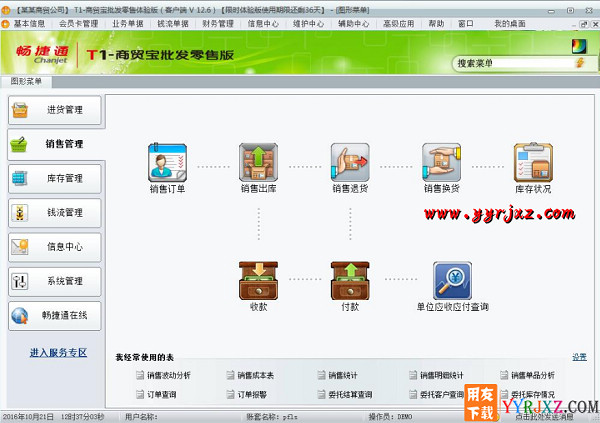The width and height of the screenshot is (600, 423).
Task: Select 钱流管理 in the sidebar
Action: 55,213
